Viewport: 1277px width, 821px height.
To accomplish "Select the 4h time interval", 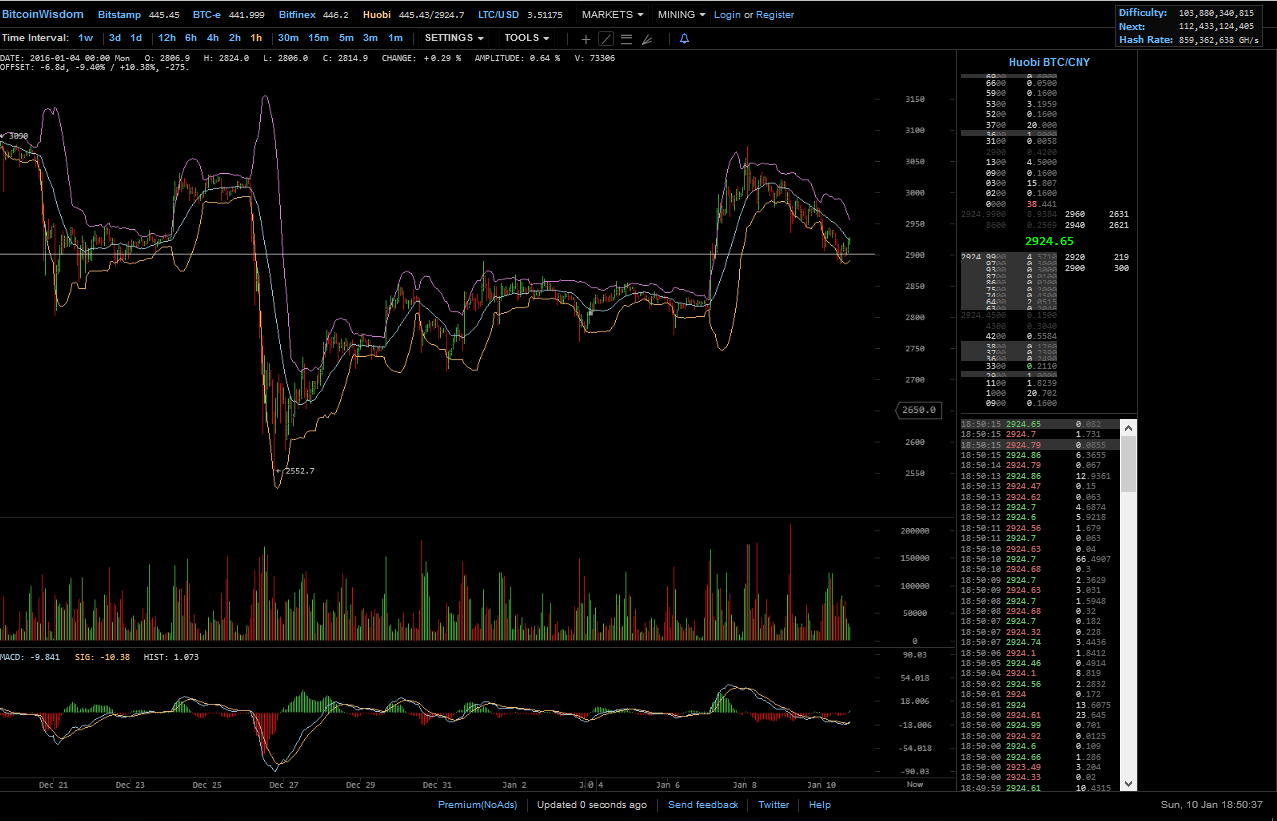I will pos(213,38).
